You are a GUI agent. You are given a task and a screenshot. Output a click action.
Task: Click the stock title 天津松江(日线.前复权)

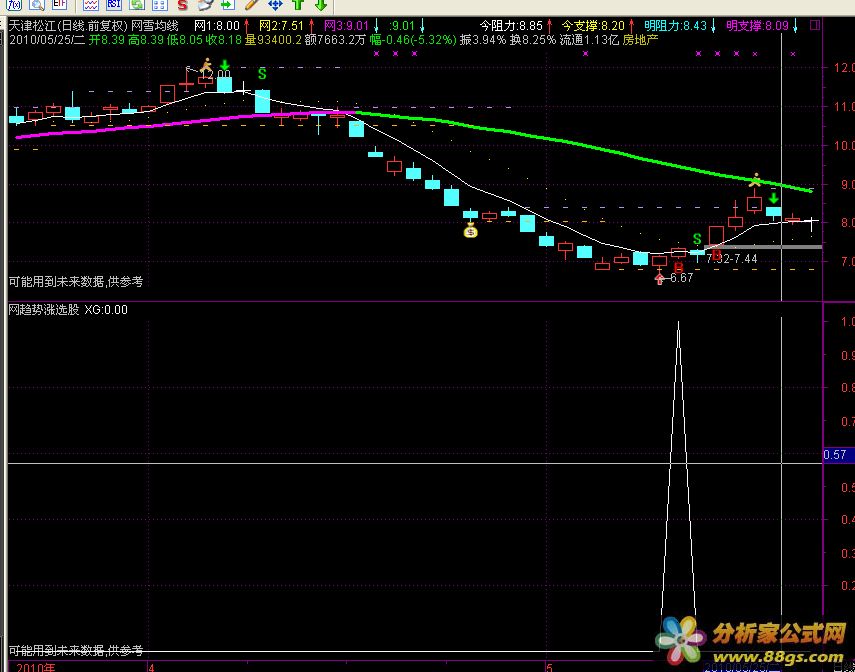[68, 26]
